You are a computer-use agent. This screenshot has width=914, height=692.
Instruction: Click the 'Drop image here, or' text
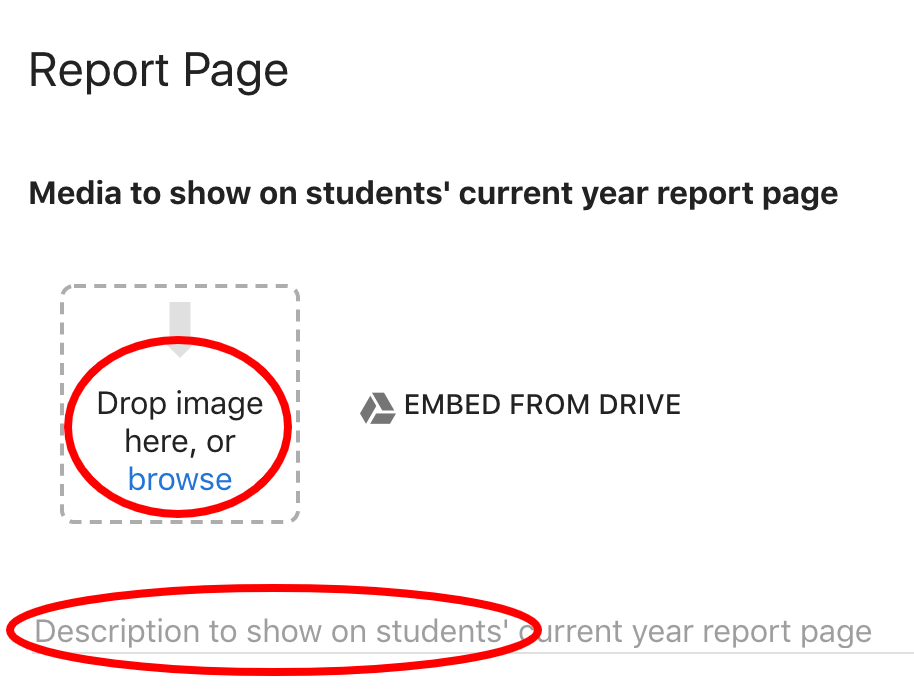tap(180, 422)
